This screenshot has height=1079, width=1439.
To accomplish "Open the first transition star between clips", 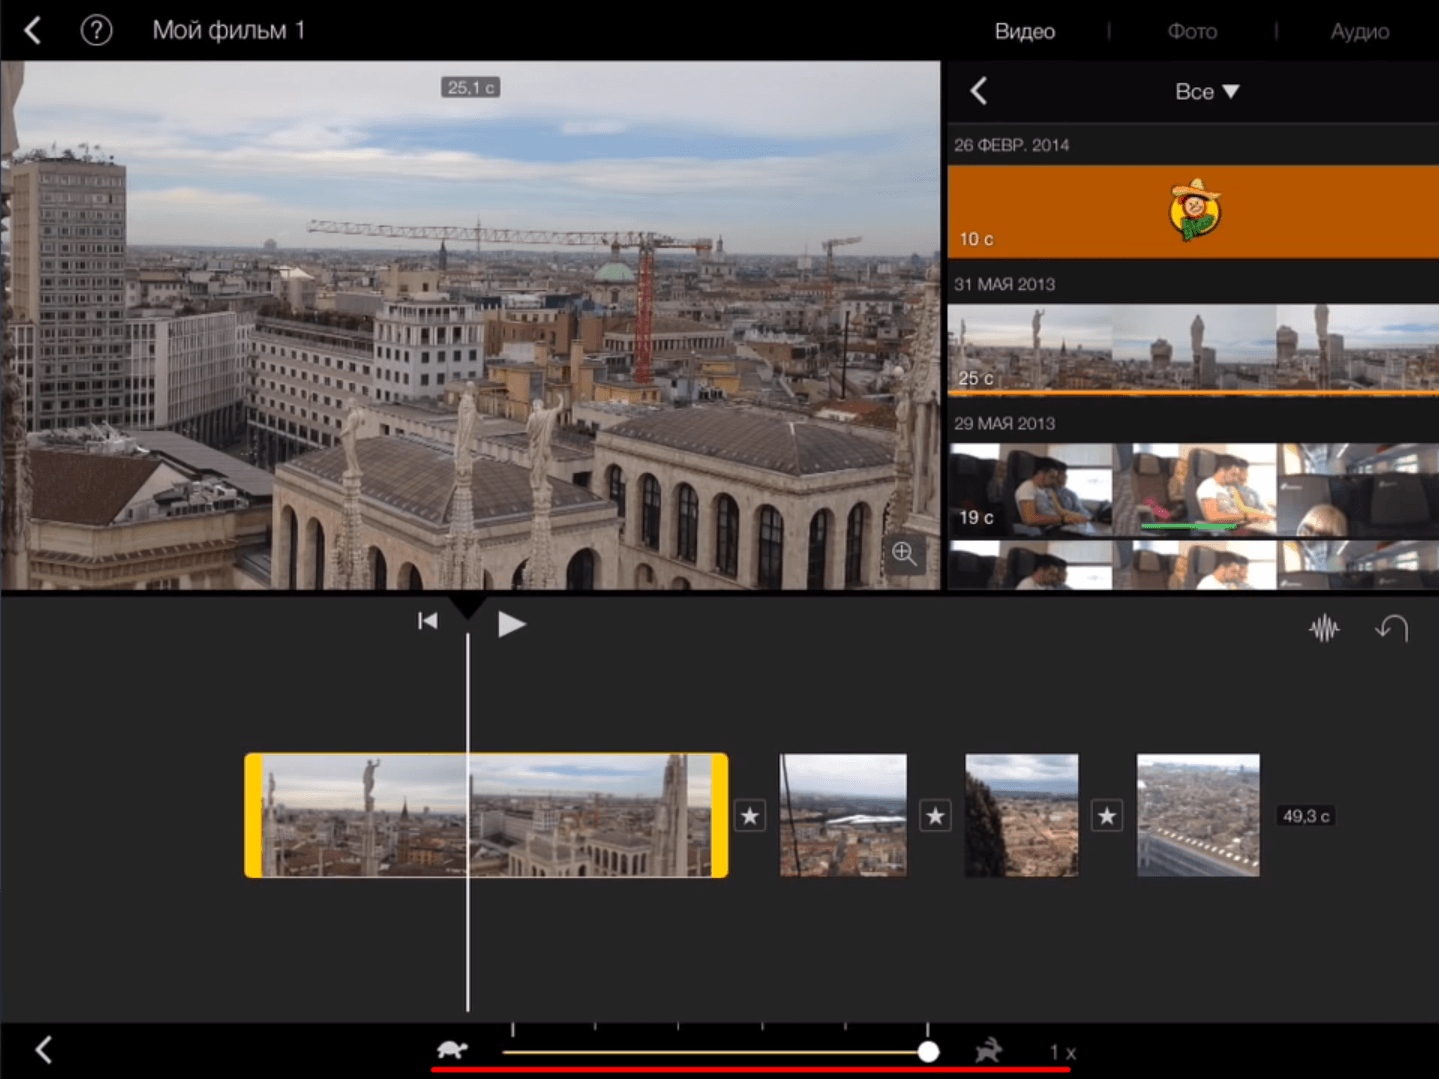I will pos(750,816).
